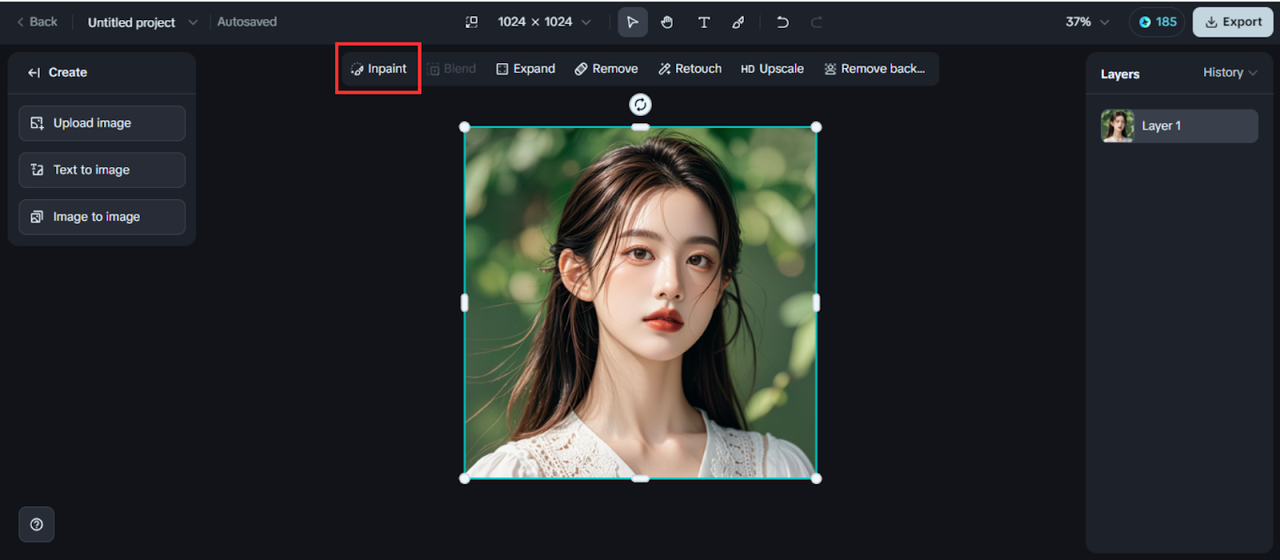Choose Image to image
This screenshot has width=1280, height=560.
click(102, 217)
